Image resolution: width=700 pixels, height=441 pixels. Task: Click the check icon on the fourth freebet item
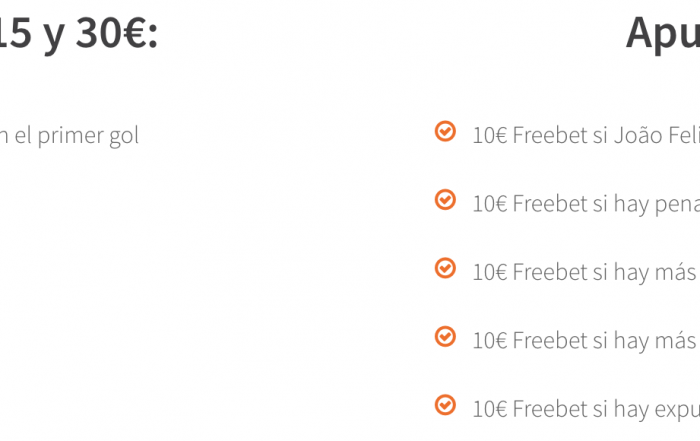point(445,336)
